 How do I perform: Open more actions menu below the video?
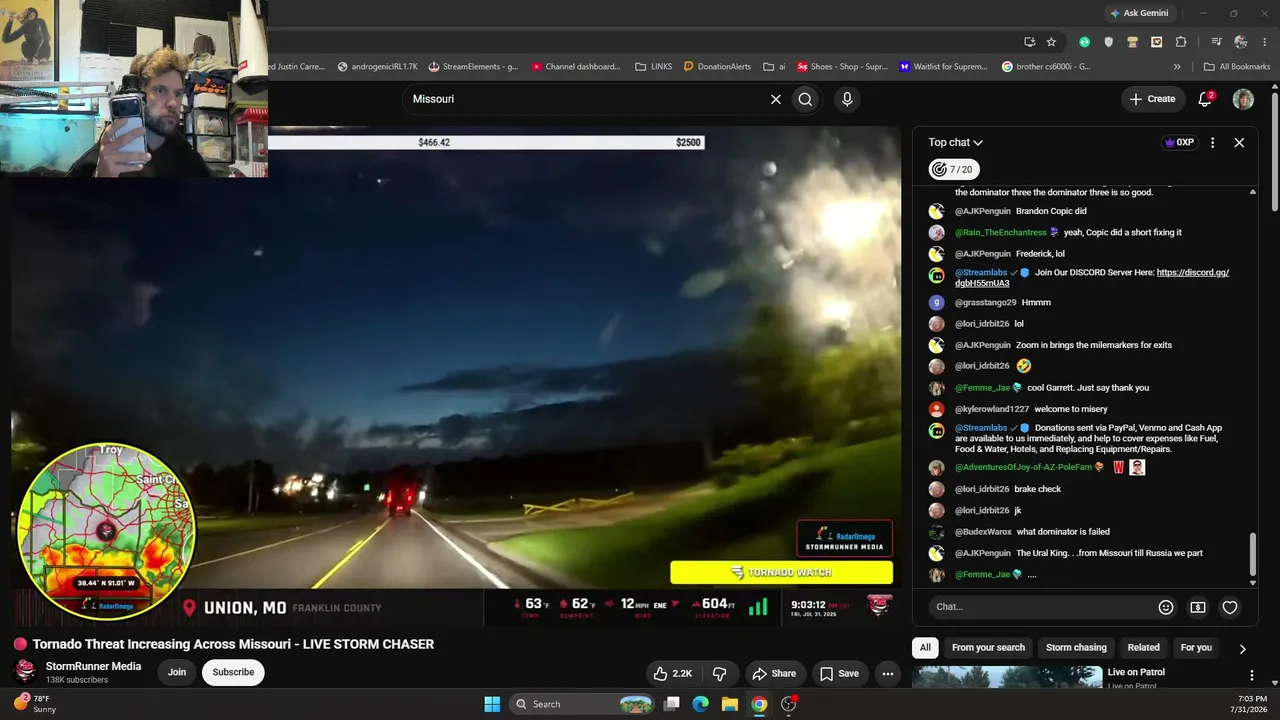[887, 674]
